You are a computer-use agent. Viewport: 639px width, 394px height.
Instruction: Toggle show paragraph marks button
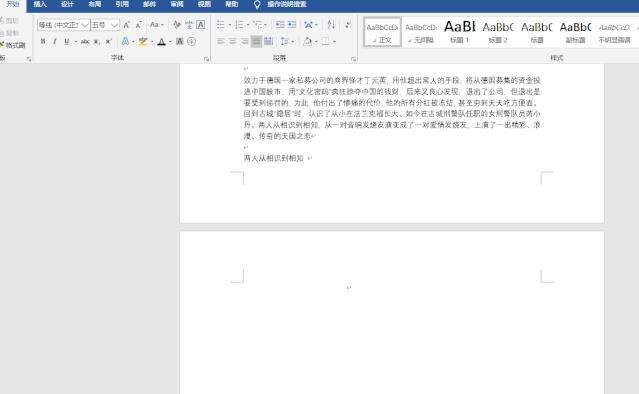[x=348, y=25]
